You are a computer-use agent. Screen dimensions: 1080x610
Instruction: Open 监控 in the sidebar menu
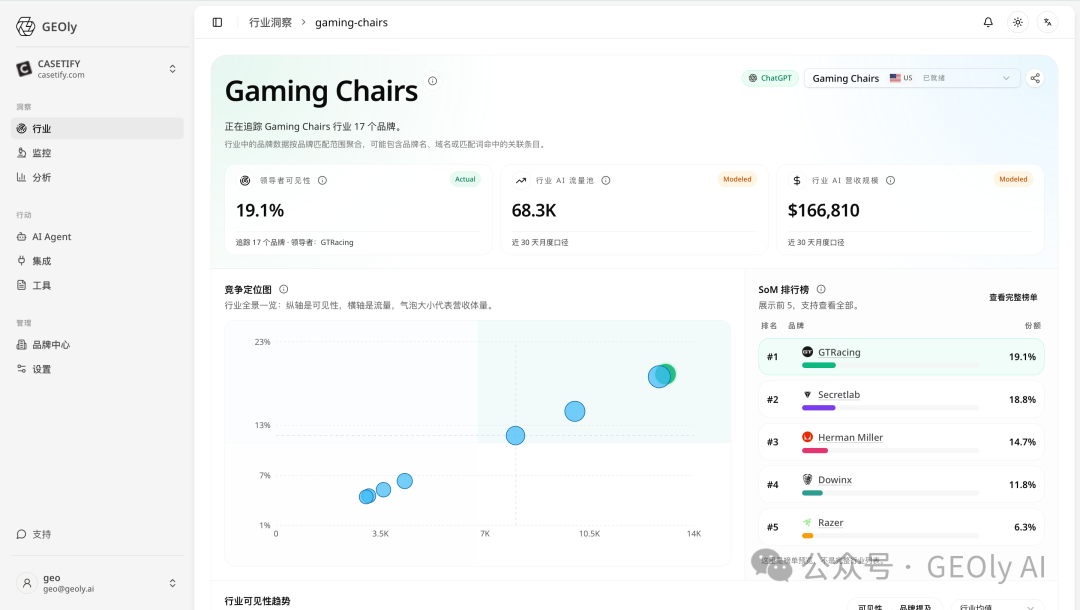[97, 153]
